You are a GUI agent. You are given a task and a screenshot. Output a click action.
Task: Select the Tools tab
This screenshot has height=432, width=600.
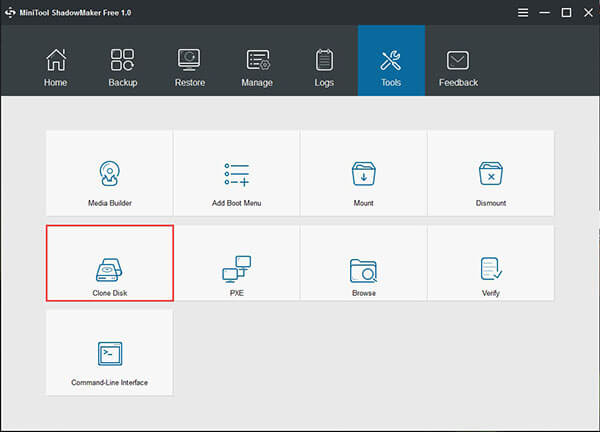pyautogui.click(x=391, y=60)
